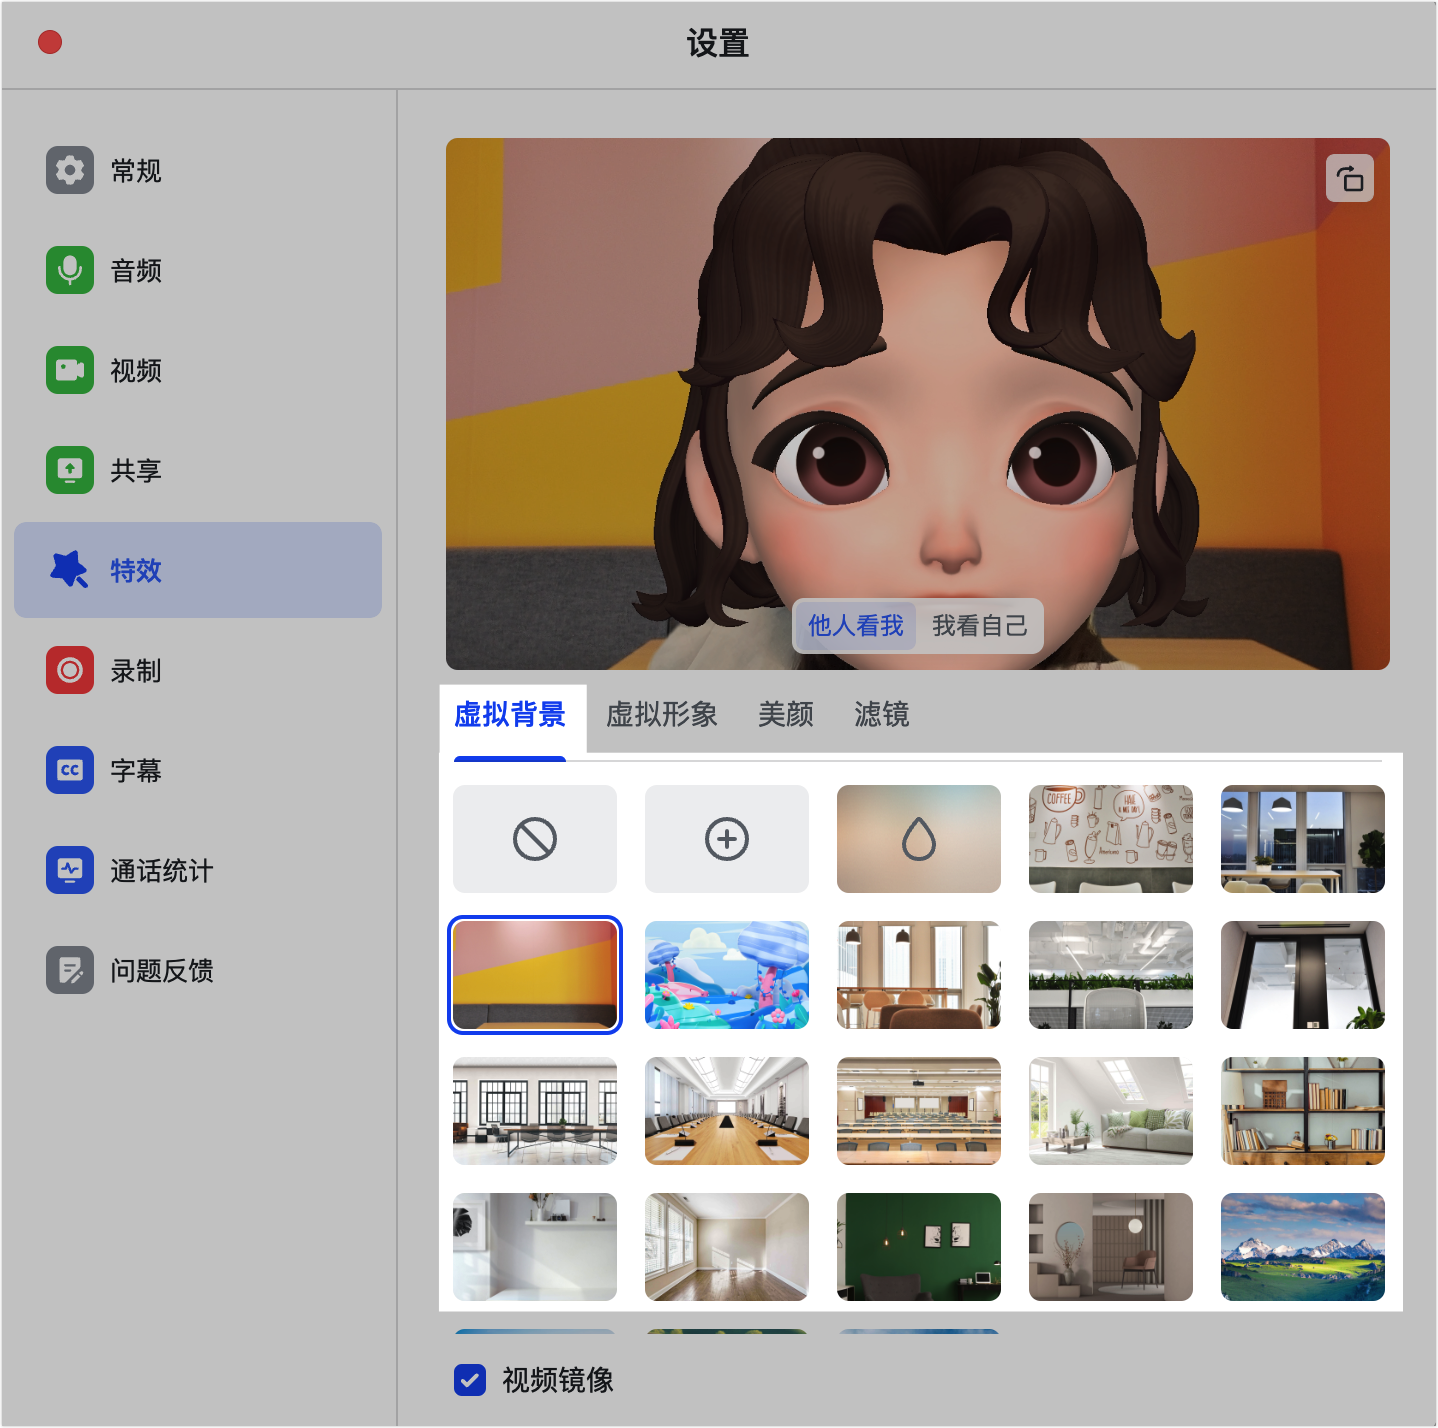Select the empty room wooden floor background
The width and height of the screenshot is (1438, 1428).
pyautogui.click(x=727, y=1247)
